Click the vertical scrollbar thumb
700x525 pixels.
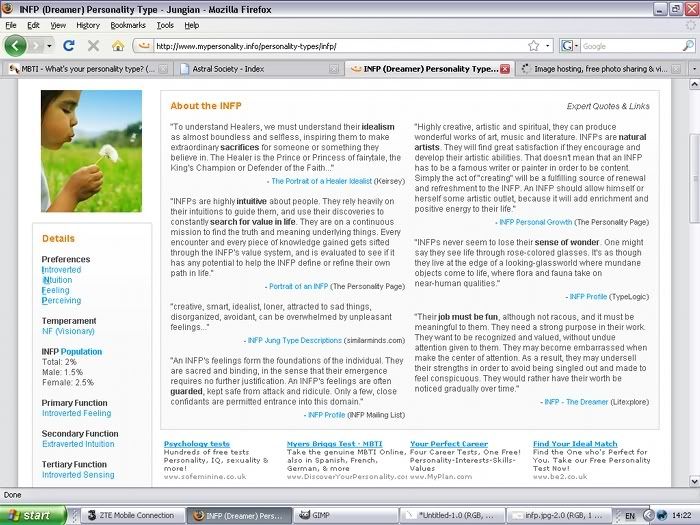[x=694, y=178]
